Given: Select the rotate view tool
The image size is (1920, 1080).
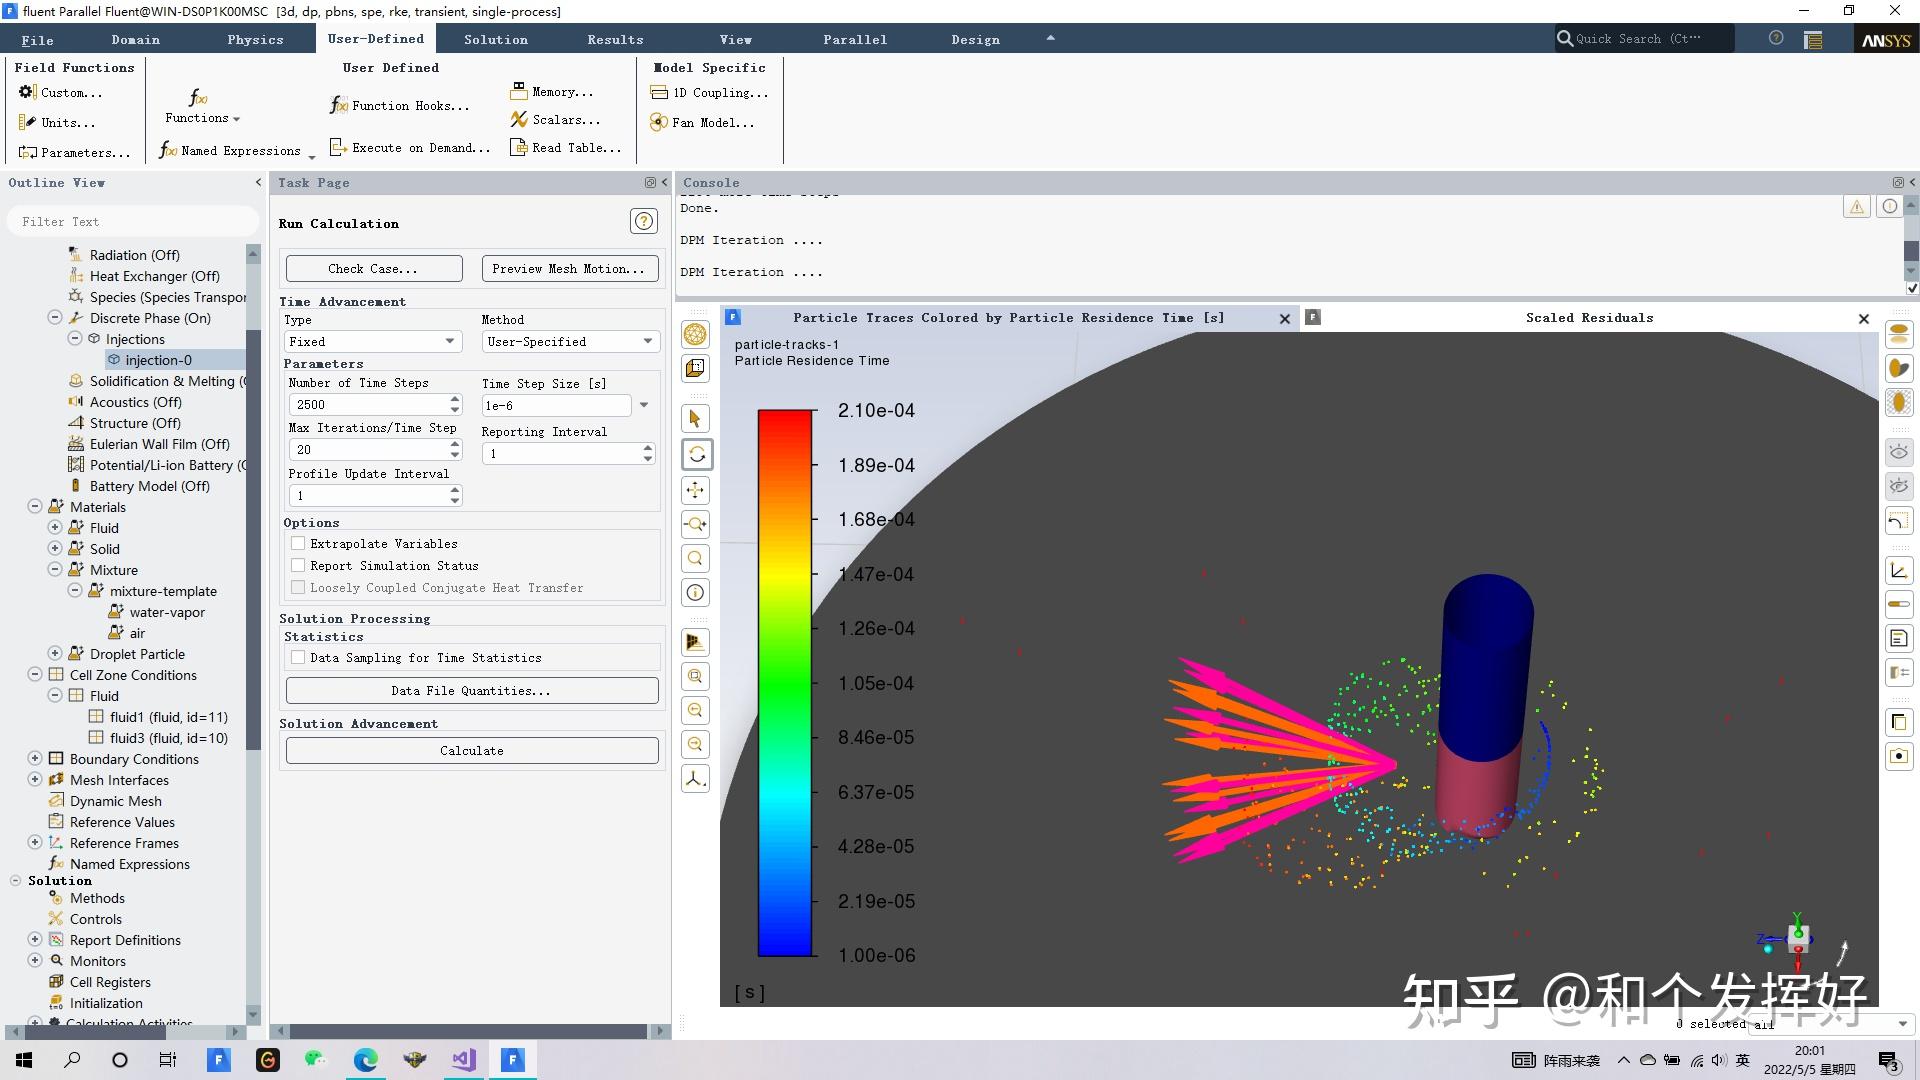Looking at the screenshot, I should [696, 454].
